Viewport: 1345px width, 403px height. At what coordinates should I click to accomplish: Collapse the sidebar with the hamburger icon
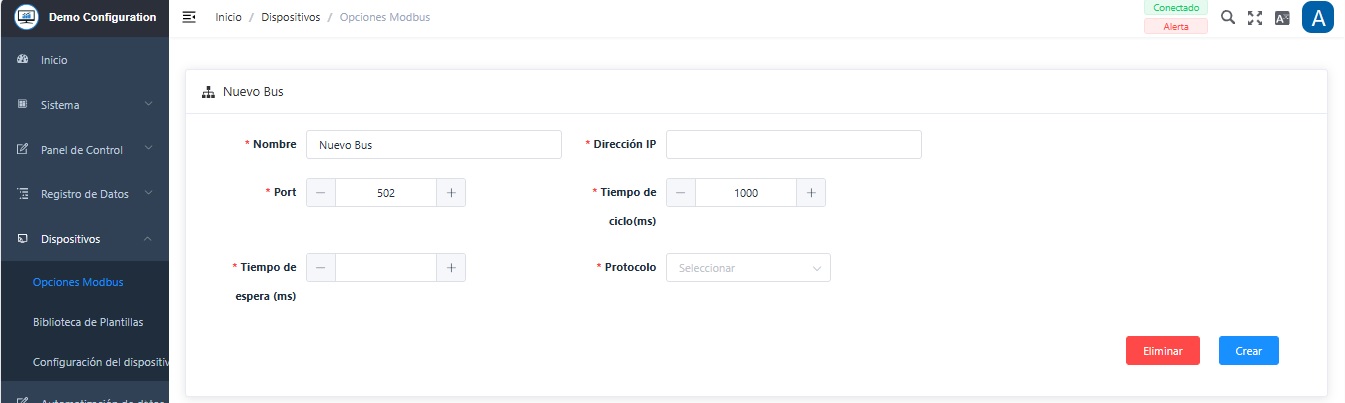point(188,18)
